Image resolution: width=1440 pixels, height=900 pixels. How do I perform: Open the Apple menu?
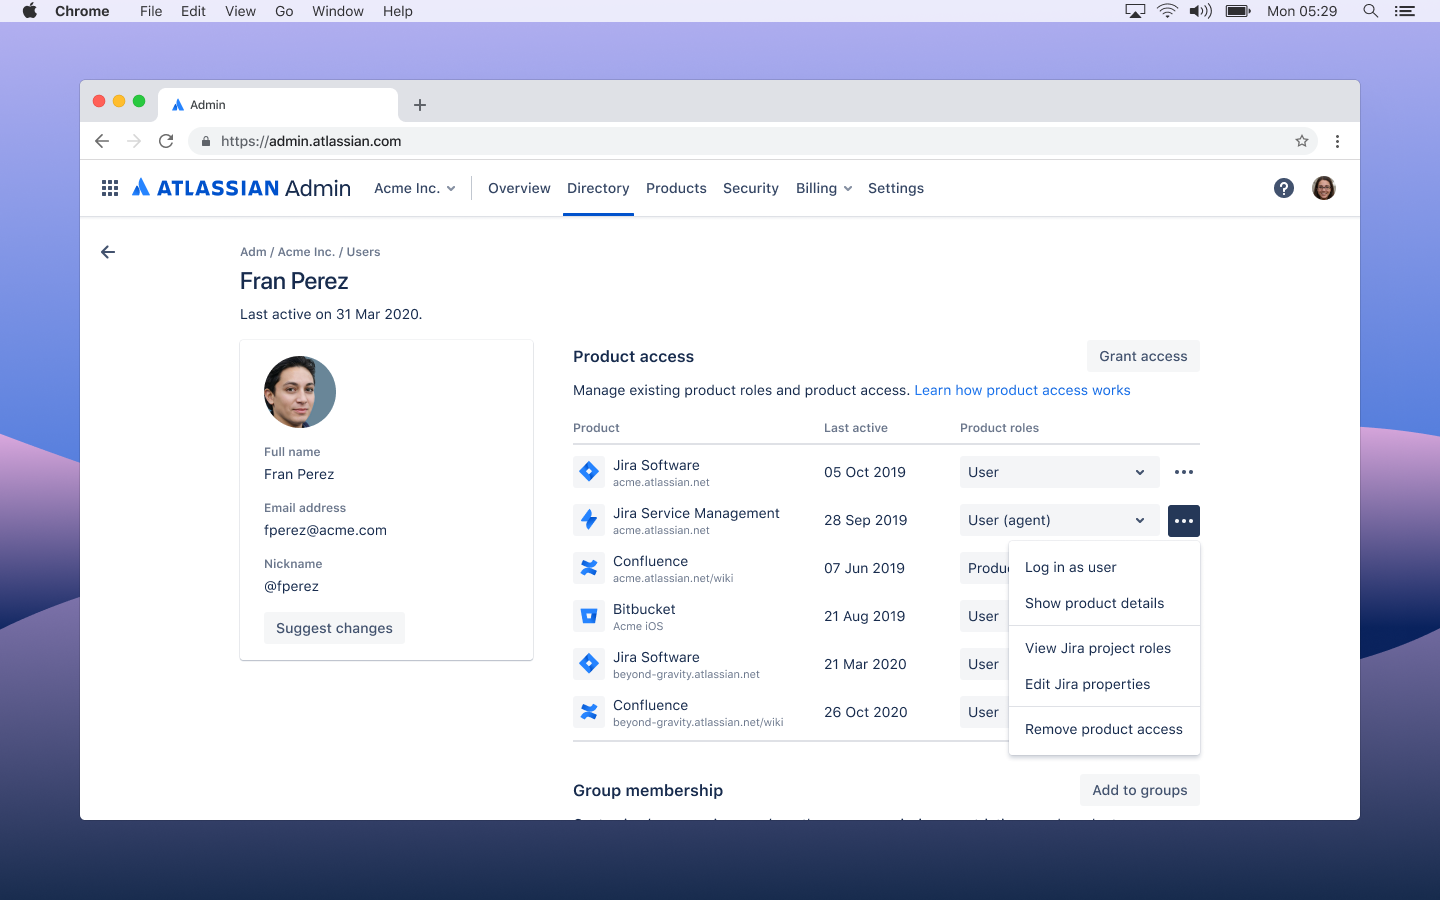[30, 11]
